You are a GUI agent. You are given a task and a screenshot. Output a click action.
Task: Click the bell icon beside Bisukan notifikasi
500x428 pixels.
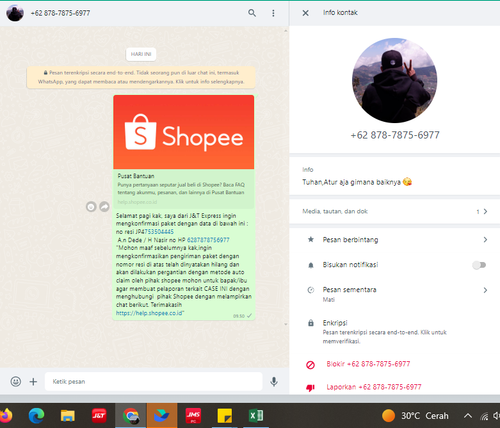[x=311, y=265]
